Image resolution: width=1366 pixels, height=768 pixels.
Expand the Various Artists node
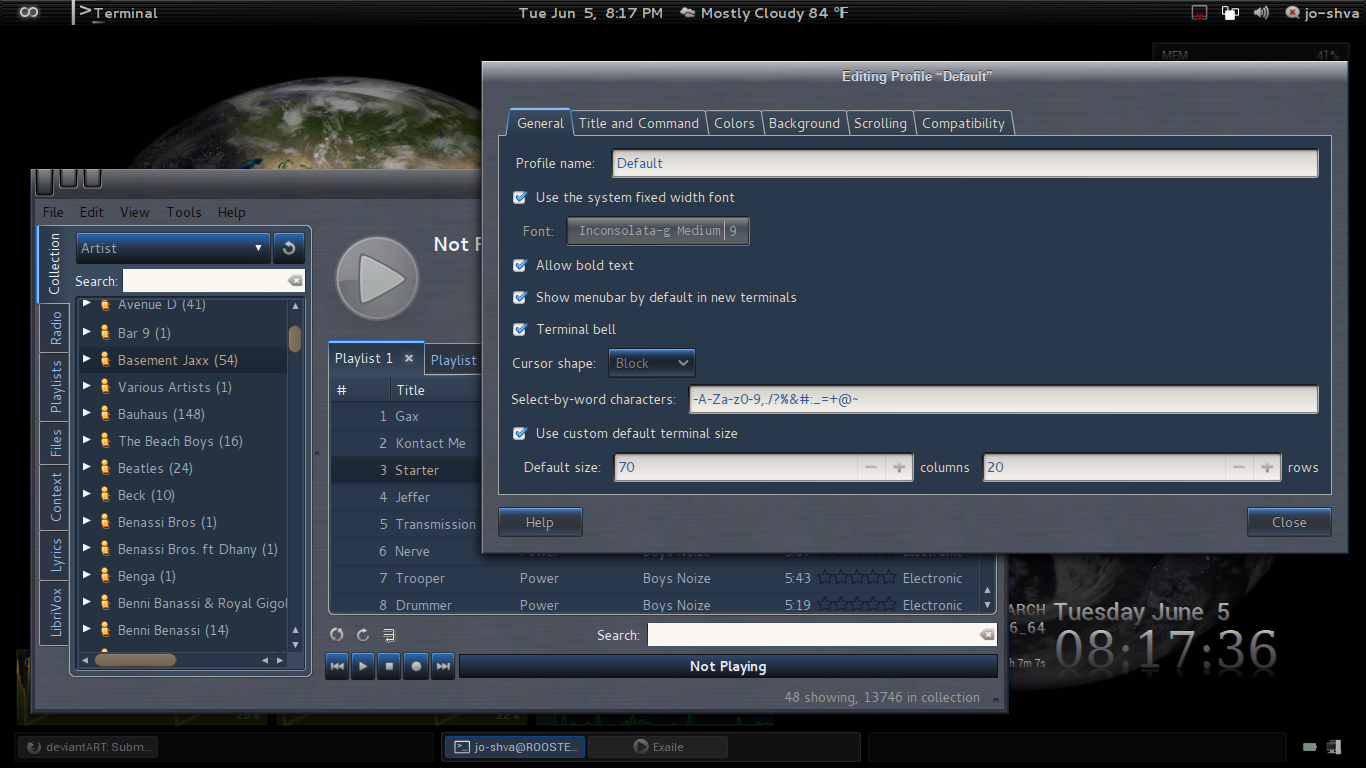click(87, 386)
